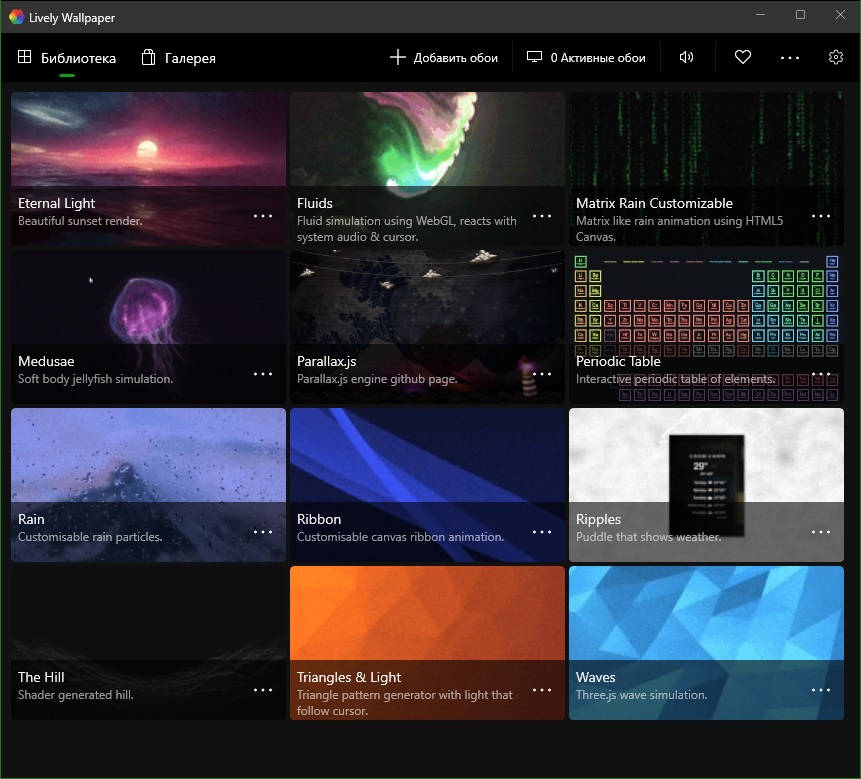The height and width of the screenshot is (779, 861).
Task: Open settings with the gear icon
Action: [835, 57]
